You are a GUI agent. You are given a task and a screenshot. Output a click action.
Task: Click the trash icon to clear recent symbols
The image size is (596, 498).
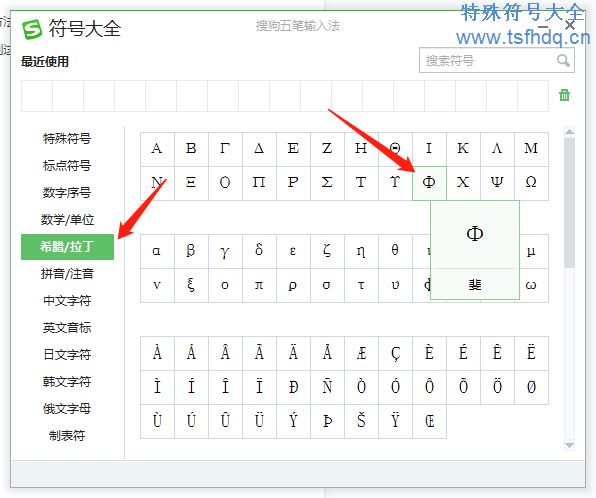[x=564, y=95]
